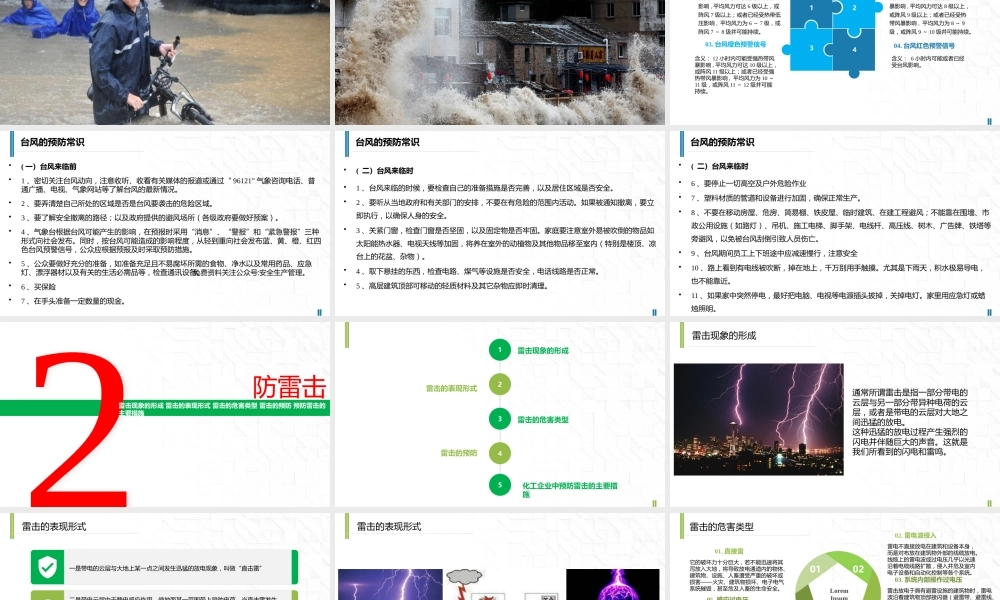
Task: Click agenda label '雷击现象的形成' beside circle 1
Action: point(543,351)
